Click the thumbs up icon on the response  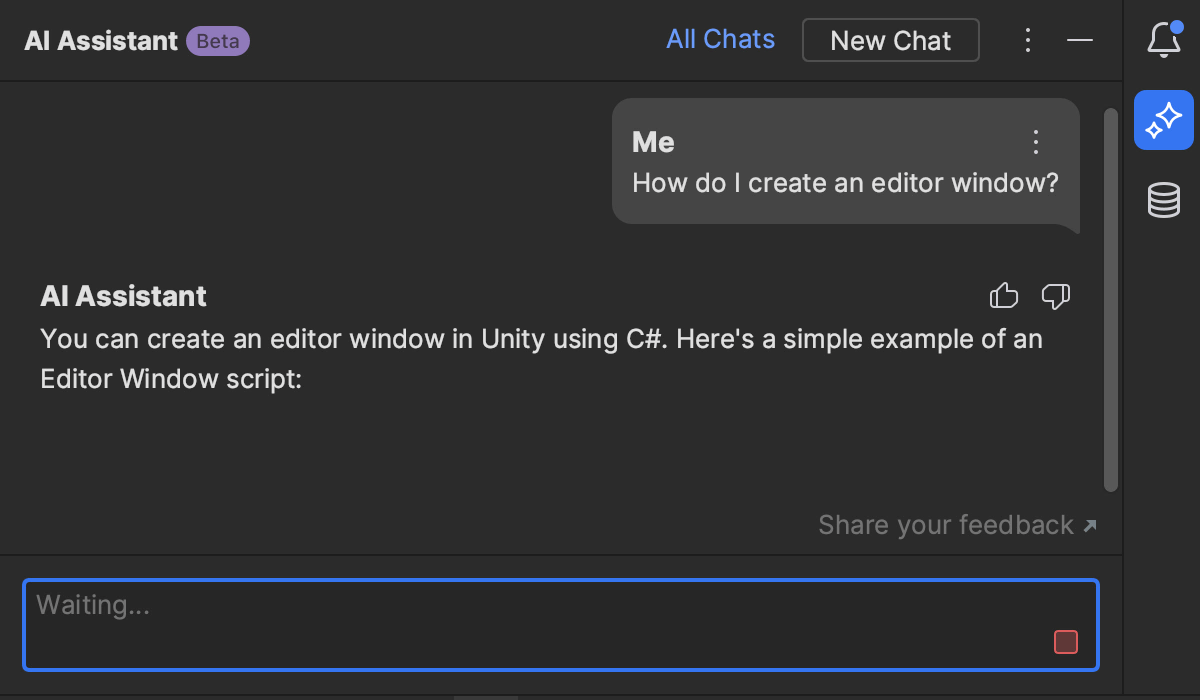pos(1003,296)
